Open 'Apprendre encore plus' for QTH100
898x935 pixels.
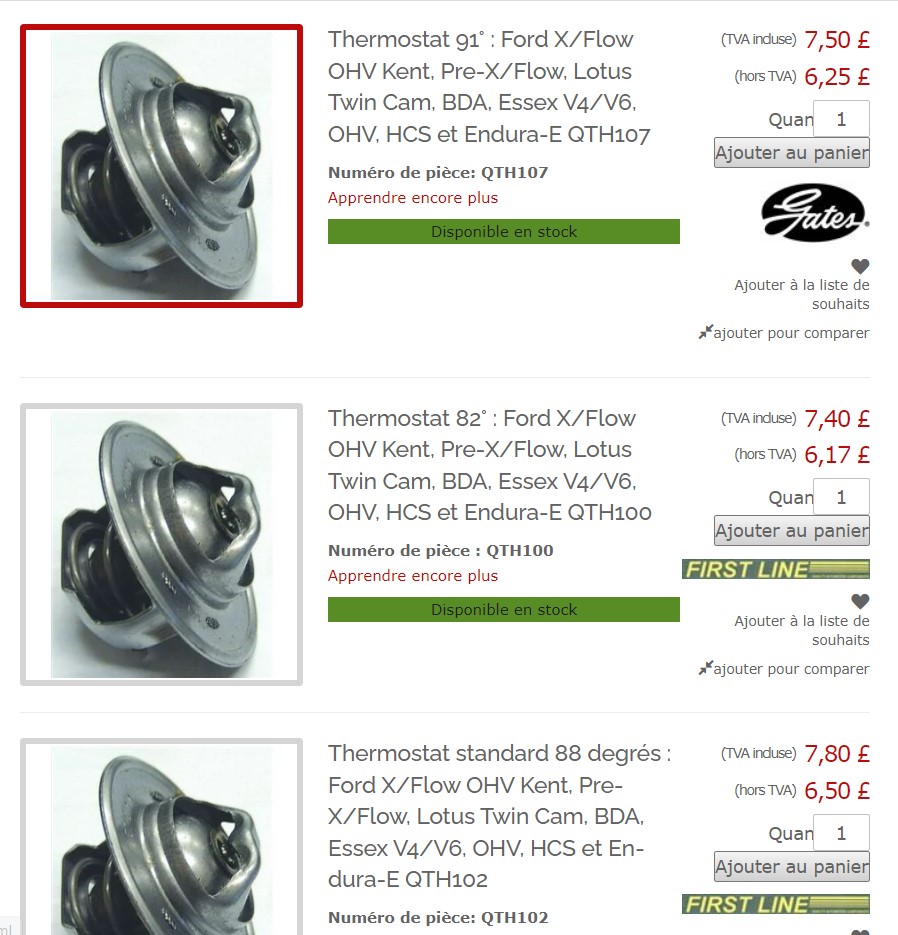click(413, 575)
